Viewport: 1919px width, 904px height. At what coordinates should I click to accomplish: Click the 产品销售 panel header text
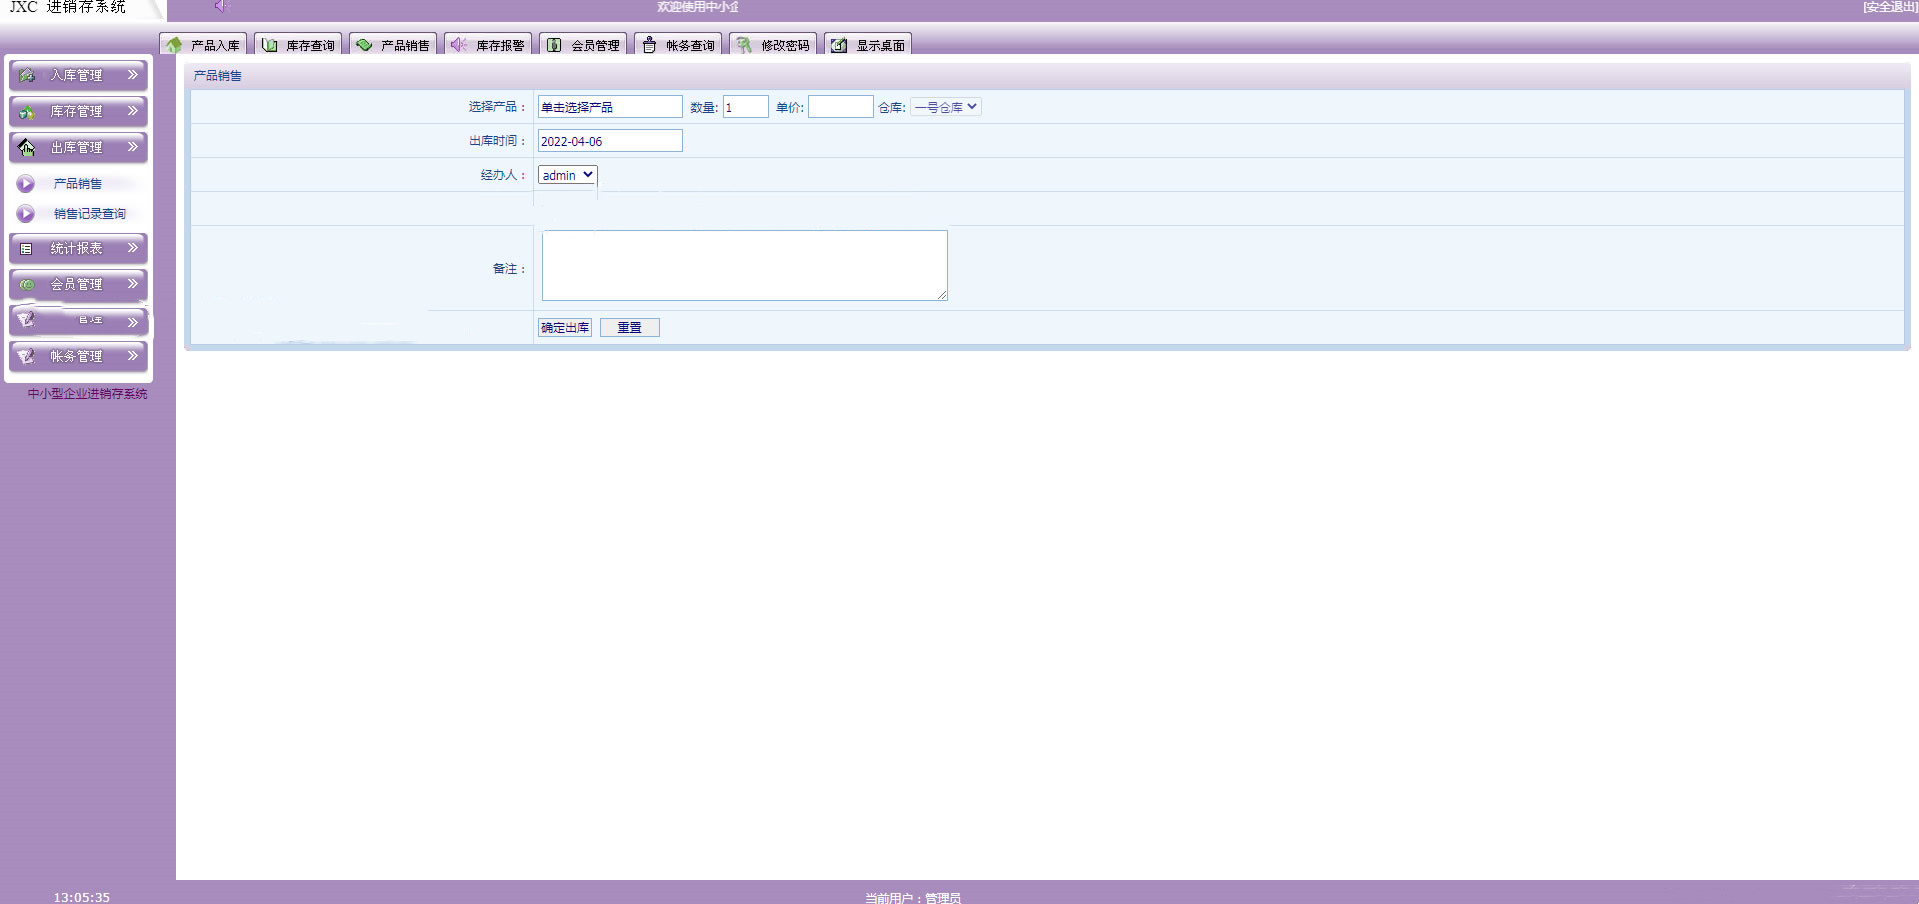pyautogui.click(x=217, y=76)
